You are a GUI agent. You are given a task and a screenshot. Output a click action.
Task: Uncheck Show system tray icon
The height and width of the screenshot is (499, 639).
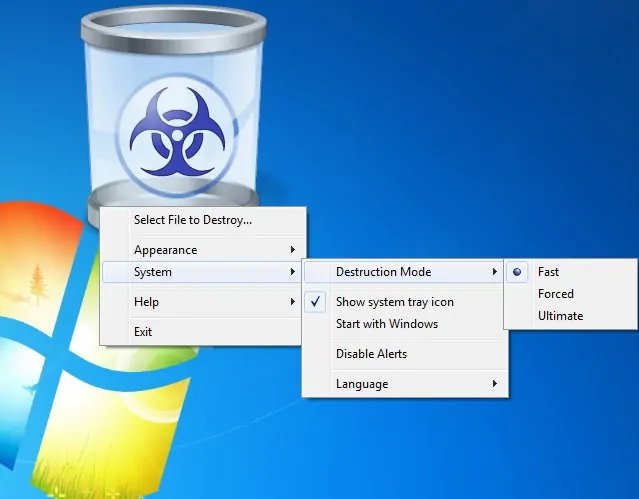pyautogui.click(x=394, y=302)
